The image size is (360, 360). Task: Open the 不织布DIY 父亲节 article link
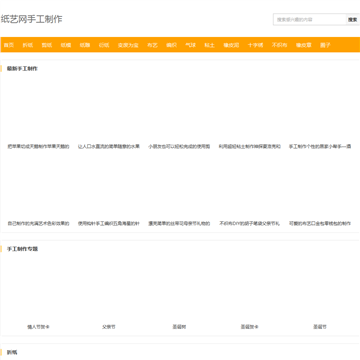pyautogui.click(x=249, y=224)
